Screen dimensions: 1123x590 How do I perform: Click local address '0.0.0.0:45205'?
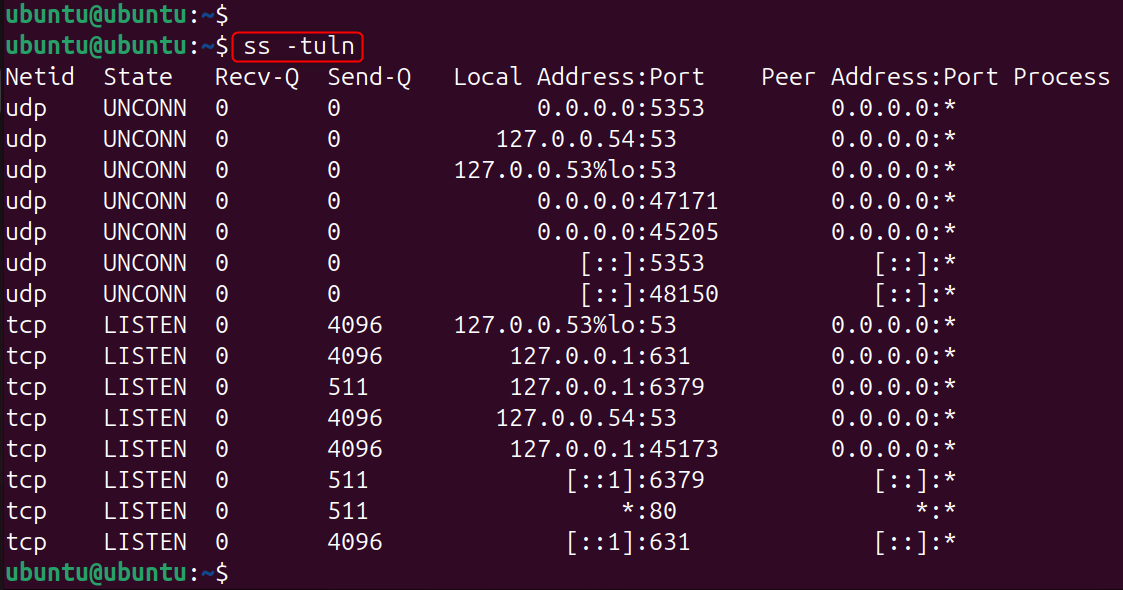628,232
